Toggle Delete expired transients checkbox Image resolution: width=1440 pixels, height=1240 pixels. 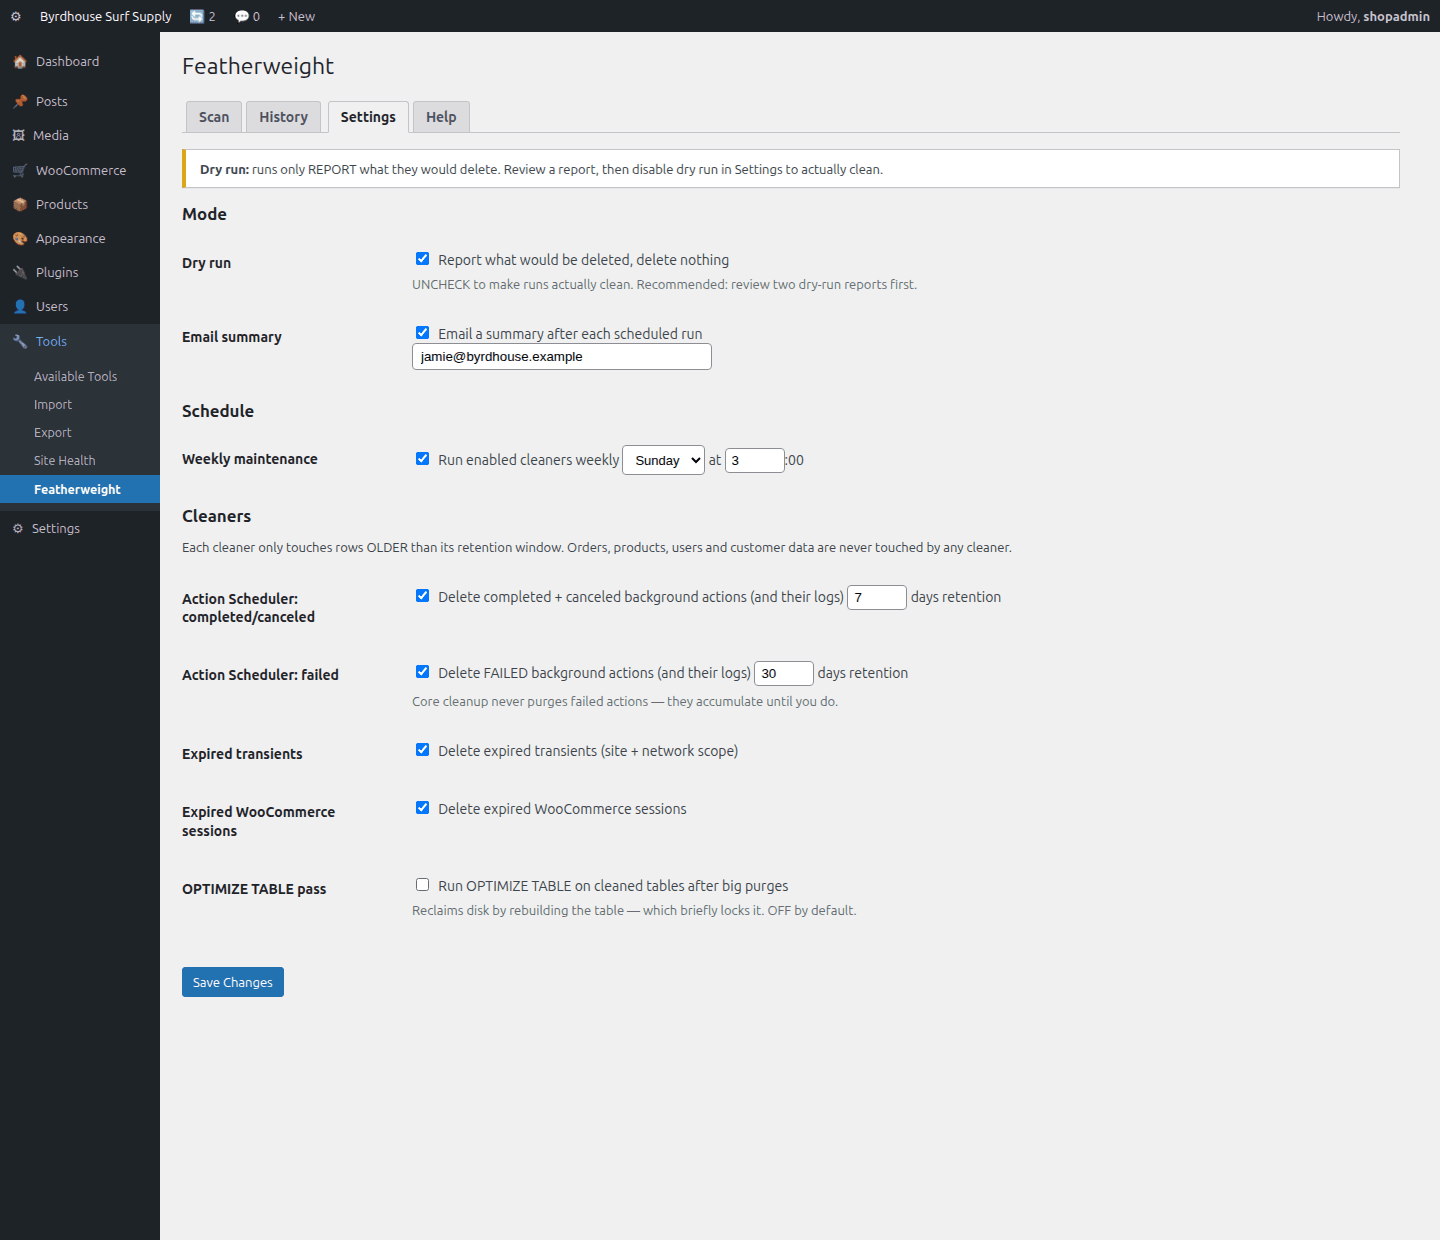pos(423,750)
